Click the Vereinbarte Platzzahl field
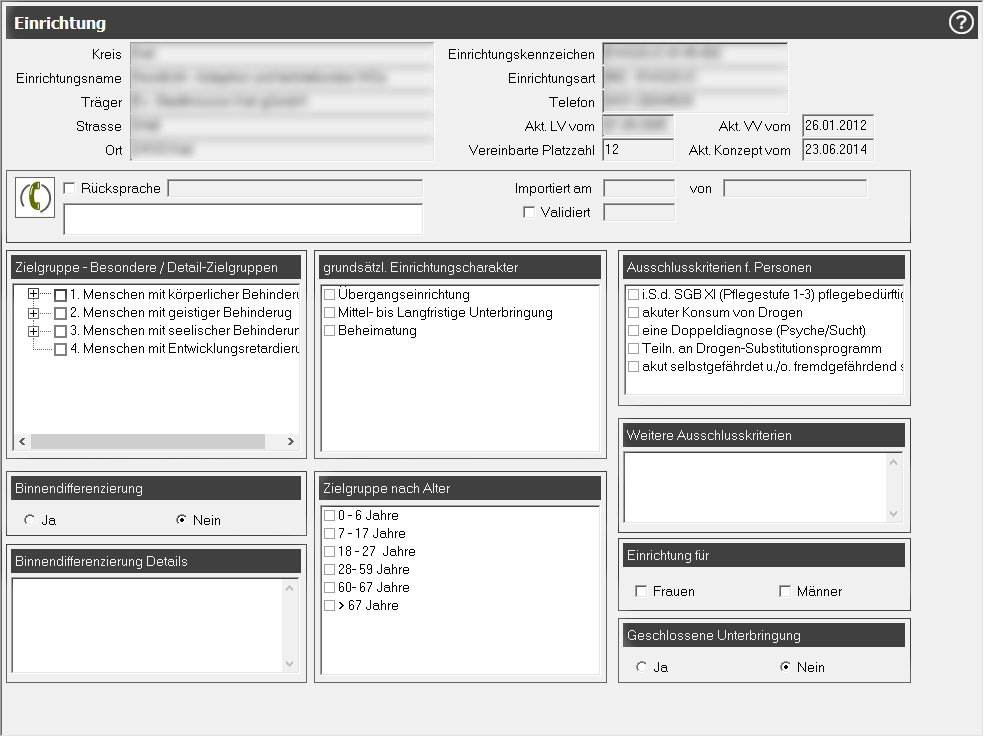984x737 pixels. pyautogui.click(x=638, y=150)
